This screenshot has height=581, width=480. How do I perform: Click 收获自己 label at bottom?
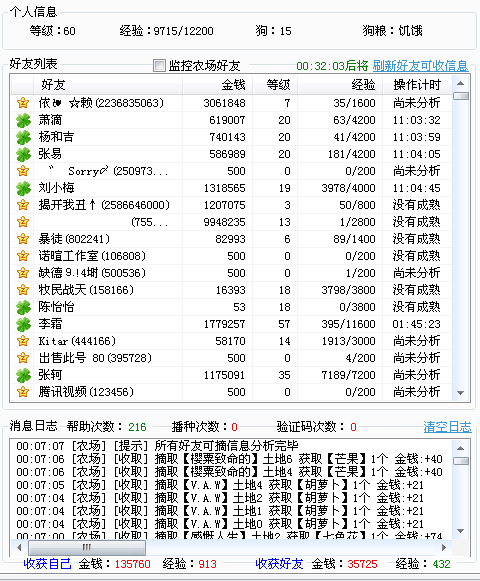click(x=47, y=564)
